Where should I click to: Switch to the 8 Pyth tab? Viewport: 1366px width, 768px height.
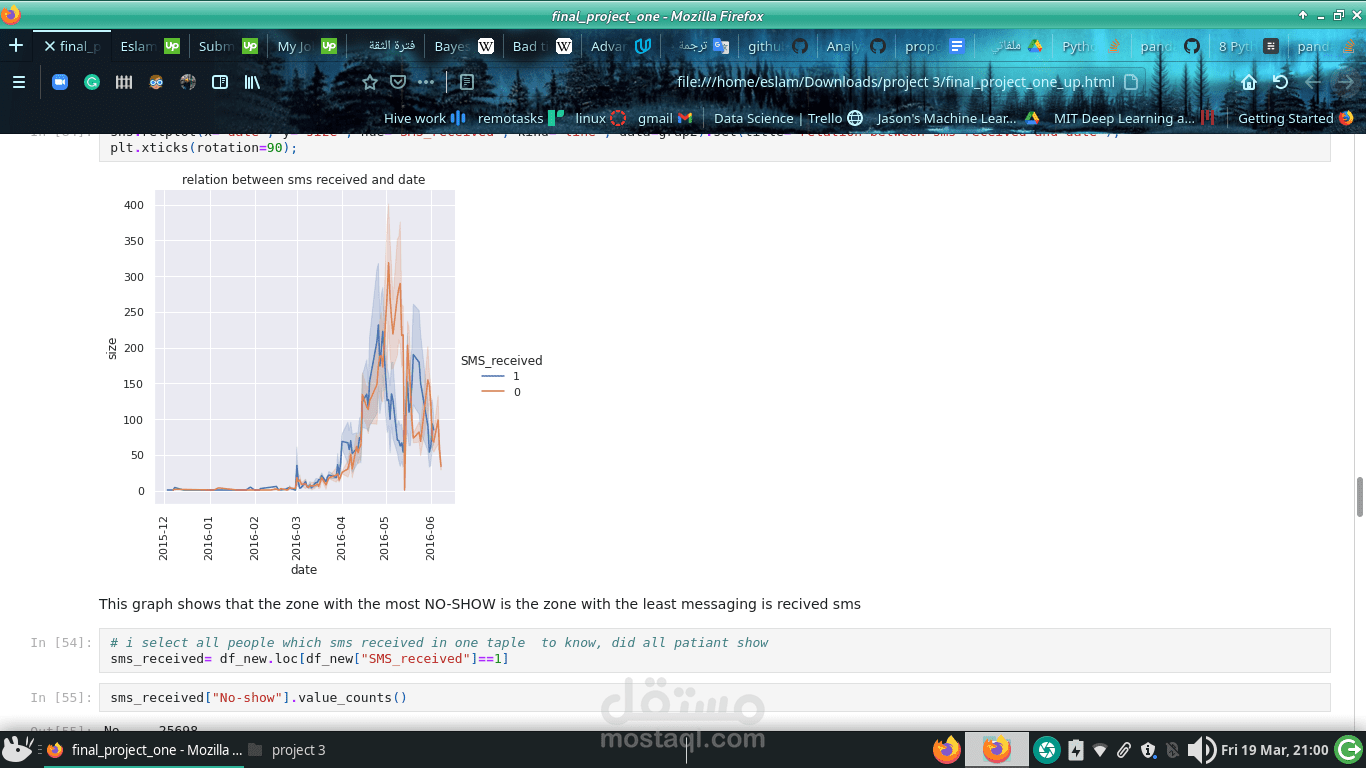click(x=1249, y=46)
